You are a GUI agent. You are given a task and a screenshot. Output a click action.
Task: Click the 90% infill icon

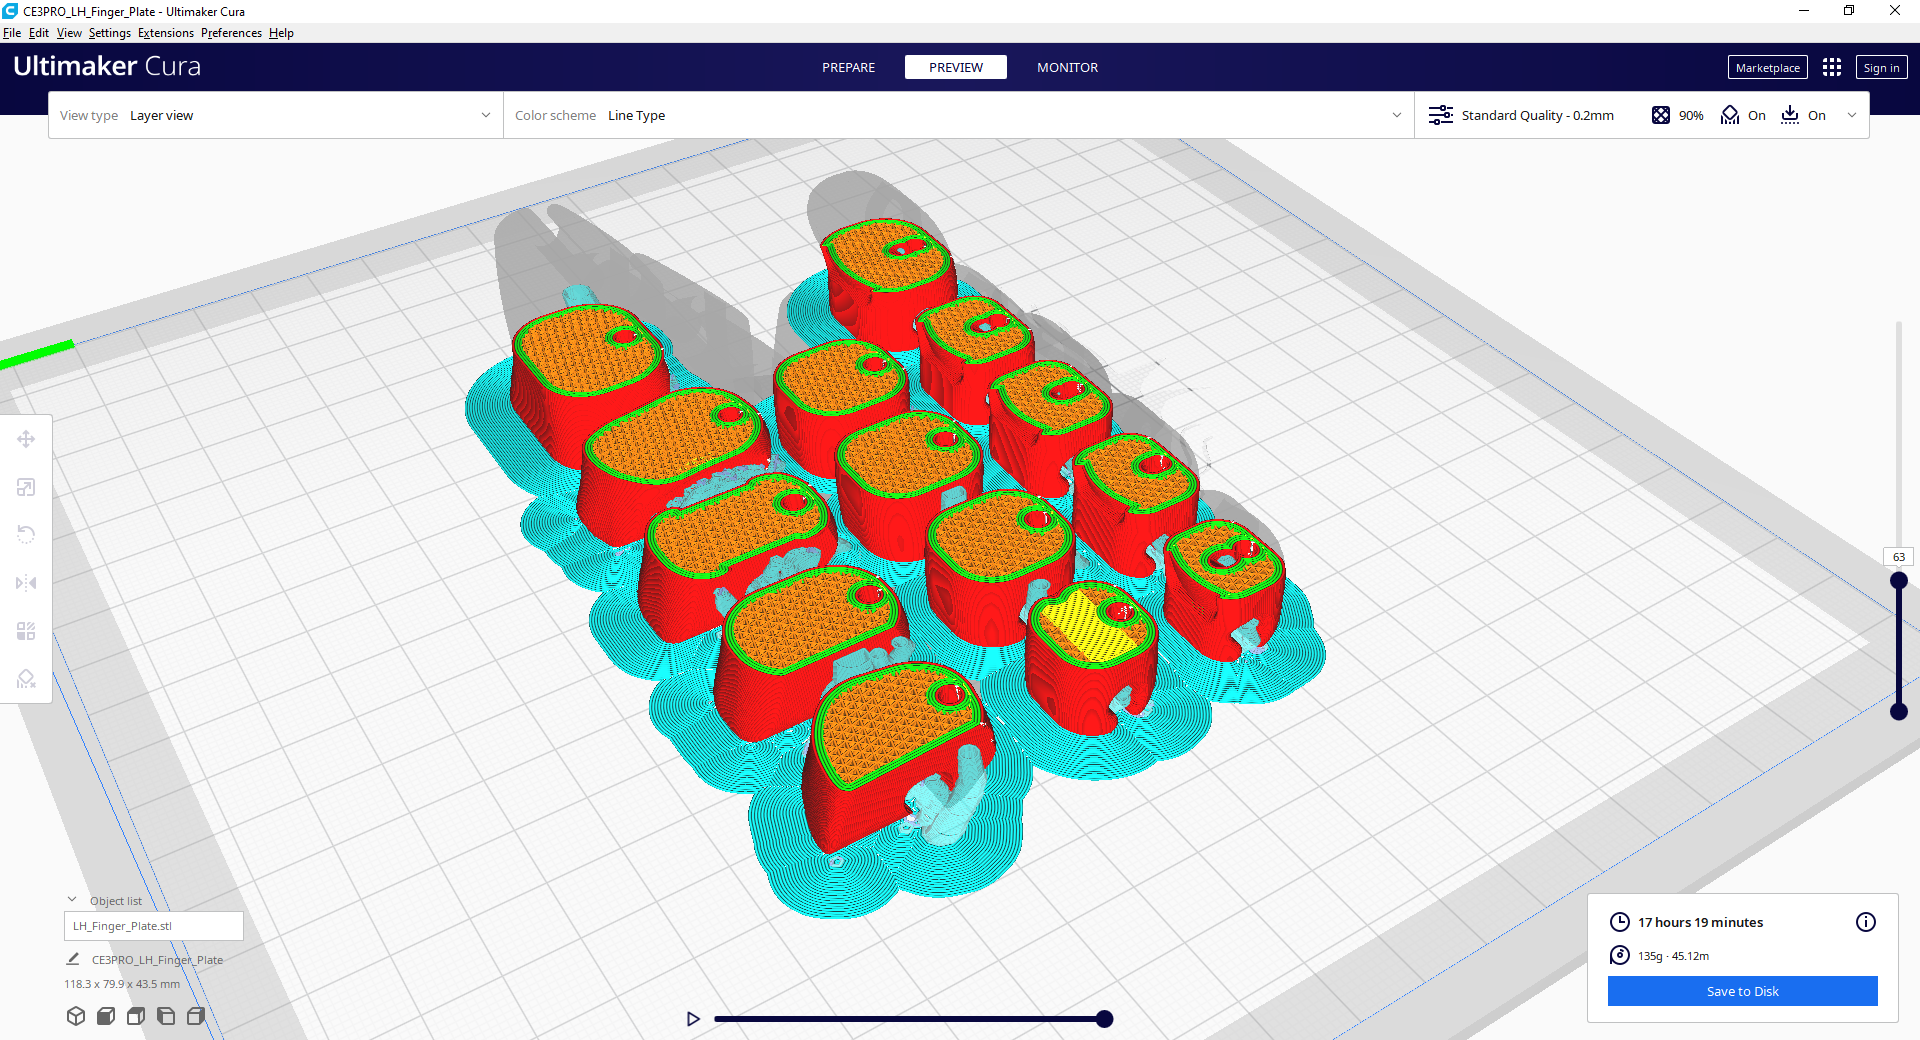tap(1661, 115)
